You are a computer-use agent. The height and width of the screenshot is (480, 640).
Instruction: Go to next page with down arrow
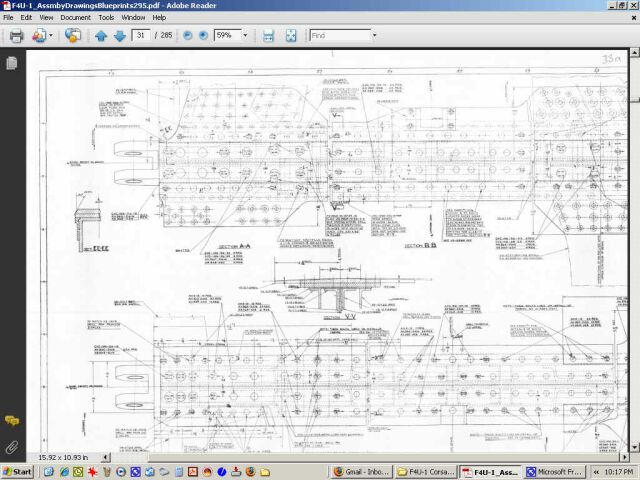point(119,35)
